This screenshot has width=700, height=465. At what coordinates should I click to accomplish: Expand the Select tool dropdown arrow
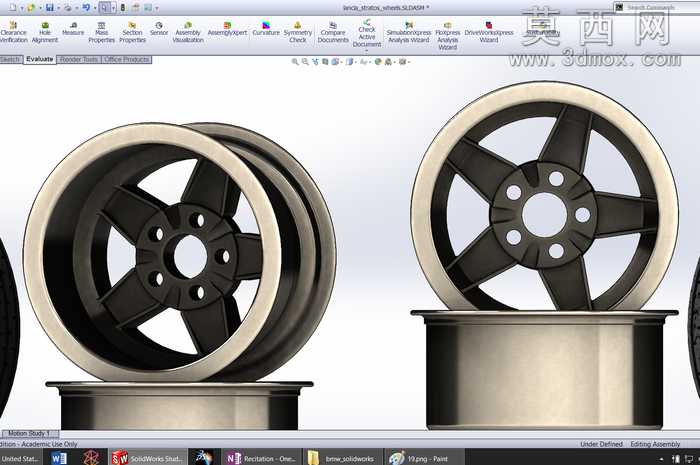coord(113,8)
